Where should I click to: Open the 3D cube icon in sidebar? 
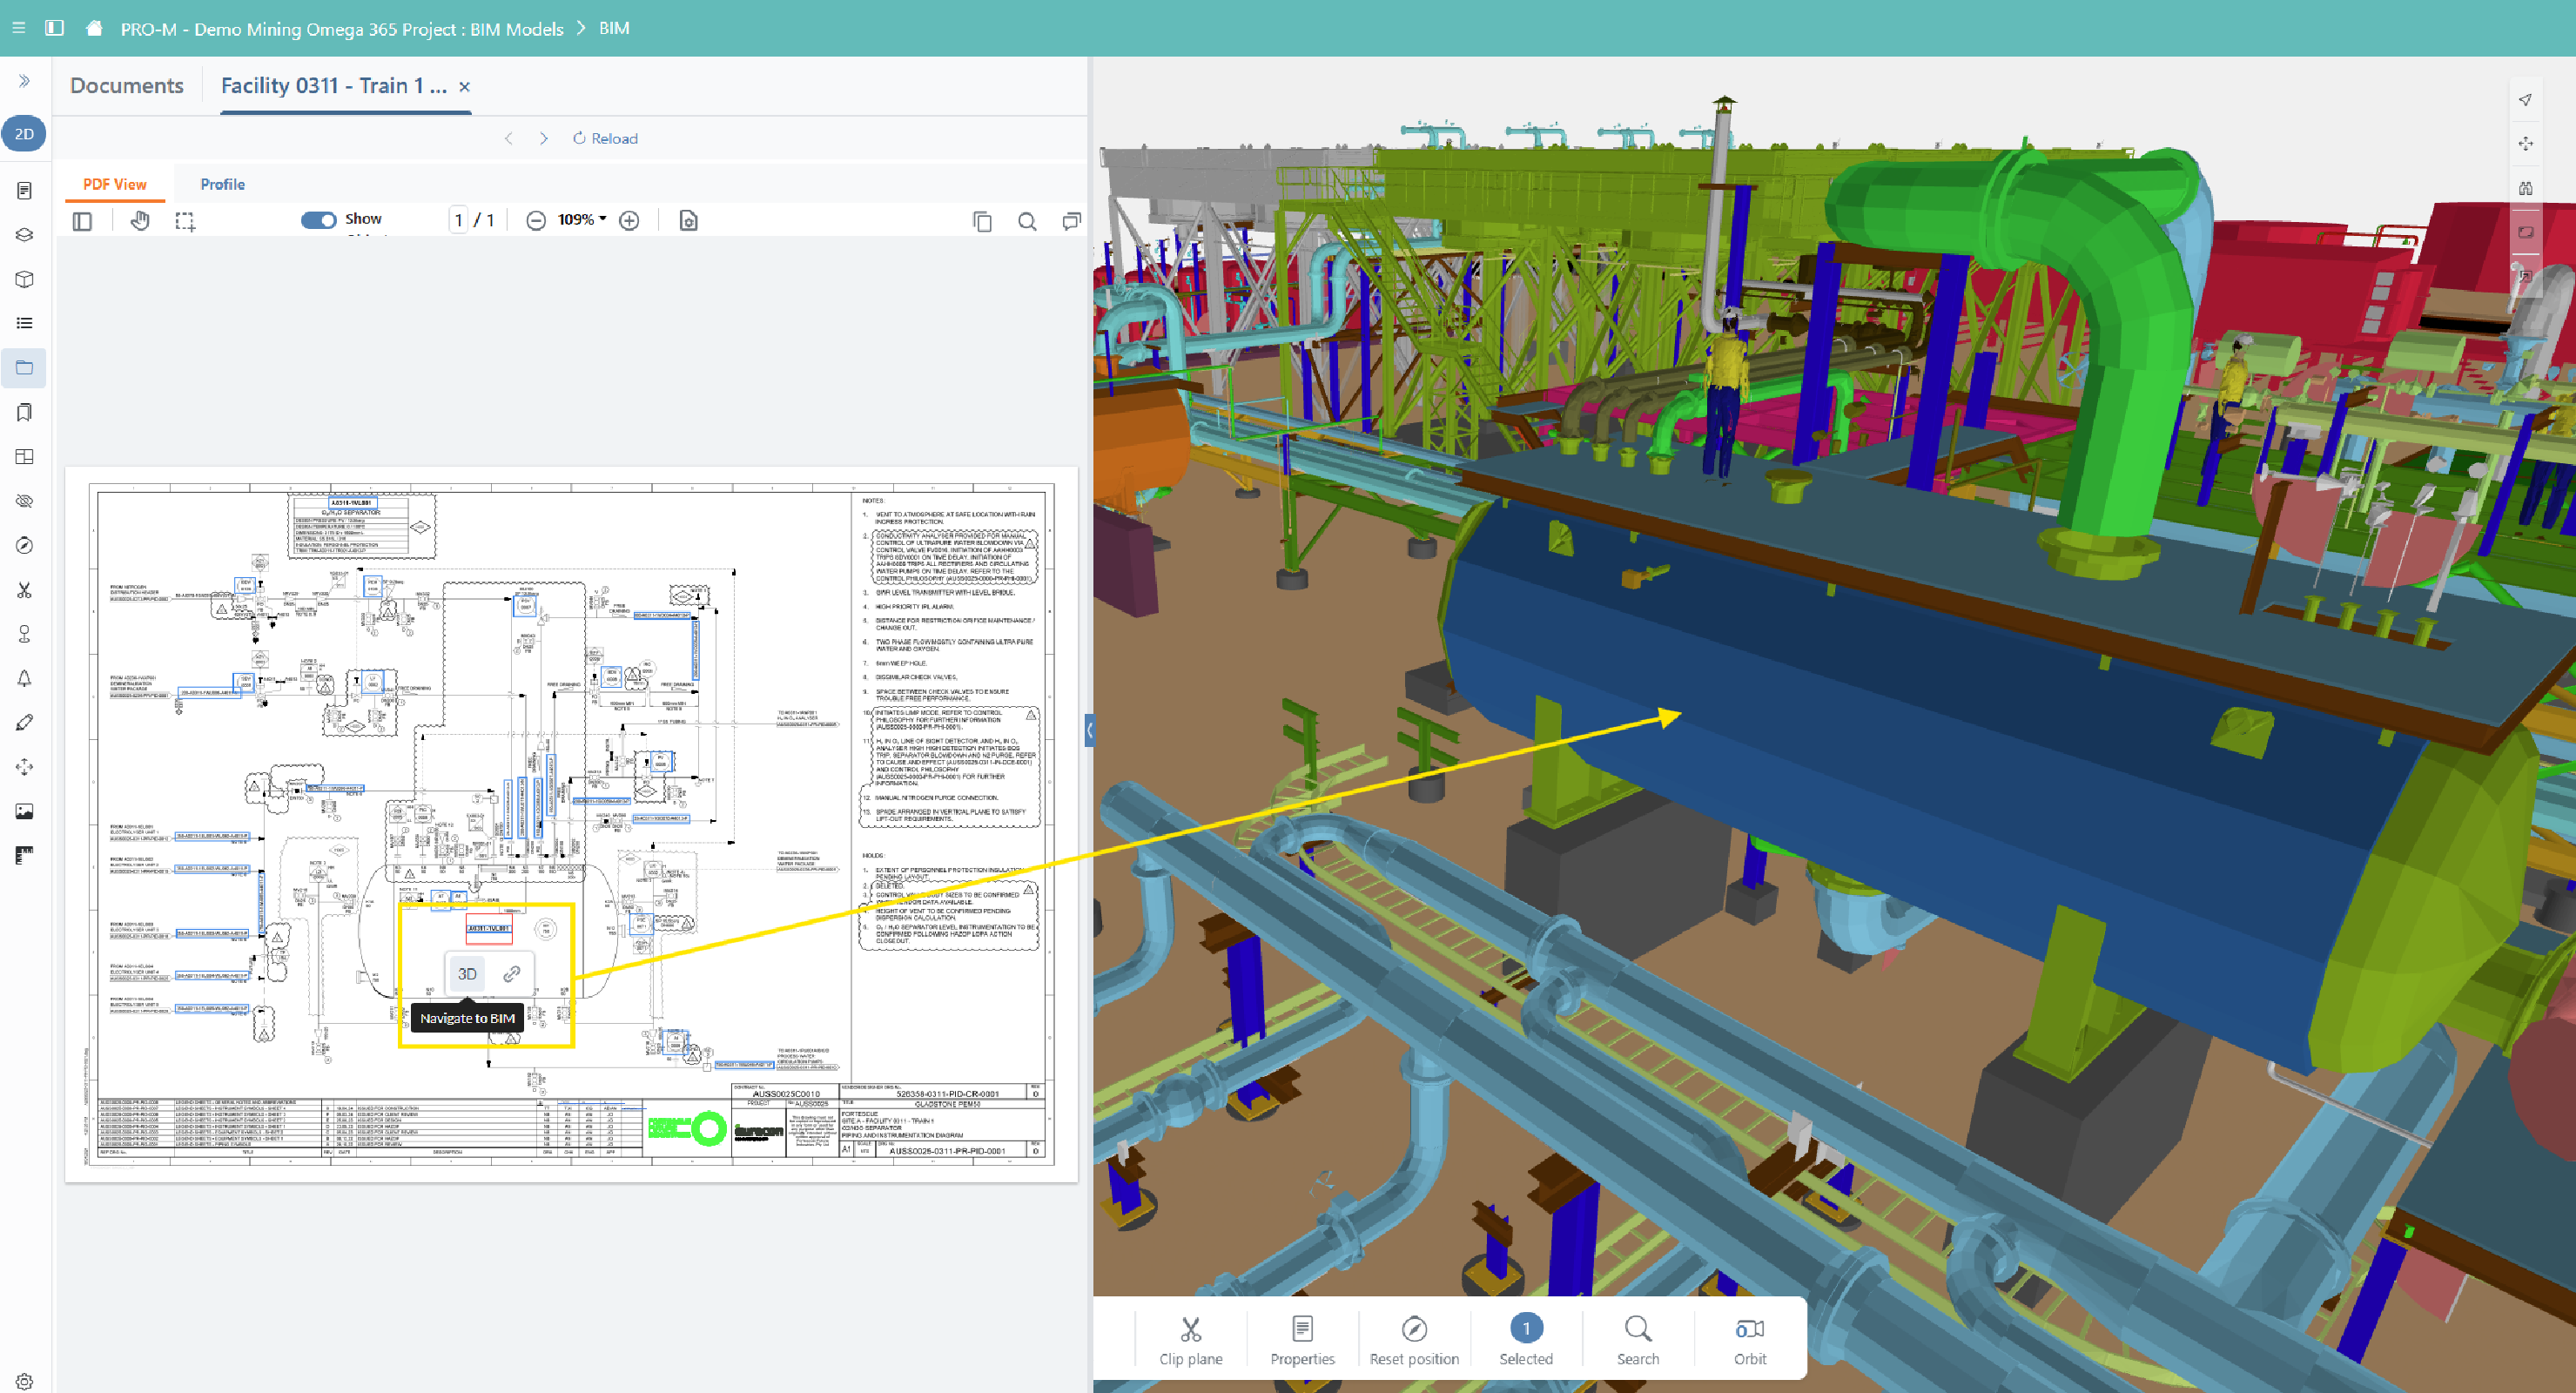(24, 279)
